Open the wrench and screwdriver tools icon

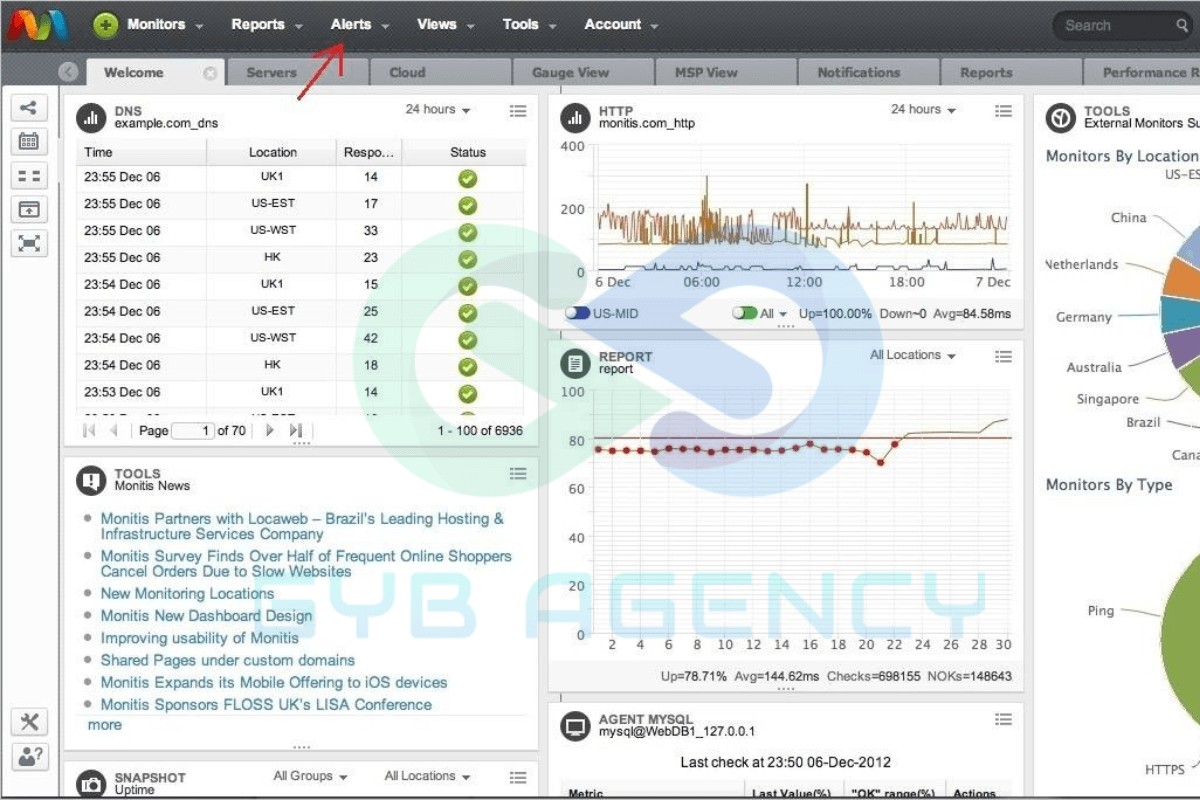tap(29, 722)
